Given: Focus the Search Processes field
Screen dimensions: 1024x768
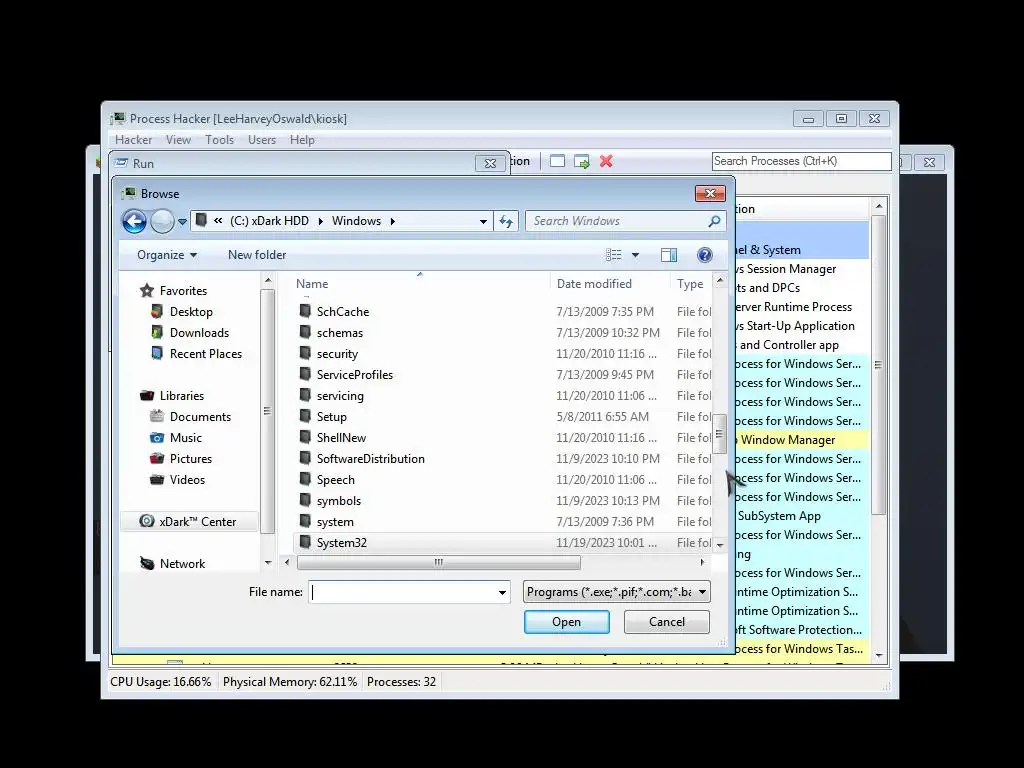Looking at the screenshot, I should (801, 161).
